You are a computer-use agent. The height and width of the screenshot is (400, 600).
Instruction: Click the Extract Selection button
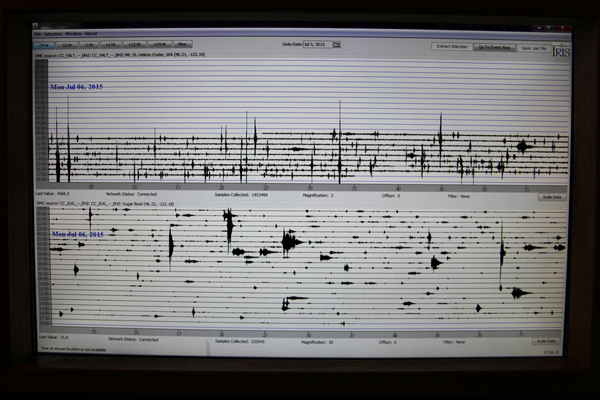[450, 46]
